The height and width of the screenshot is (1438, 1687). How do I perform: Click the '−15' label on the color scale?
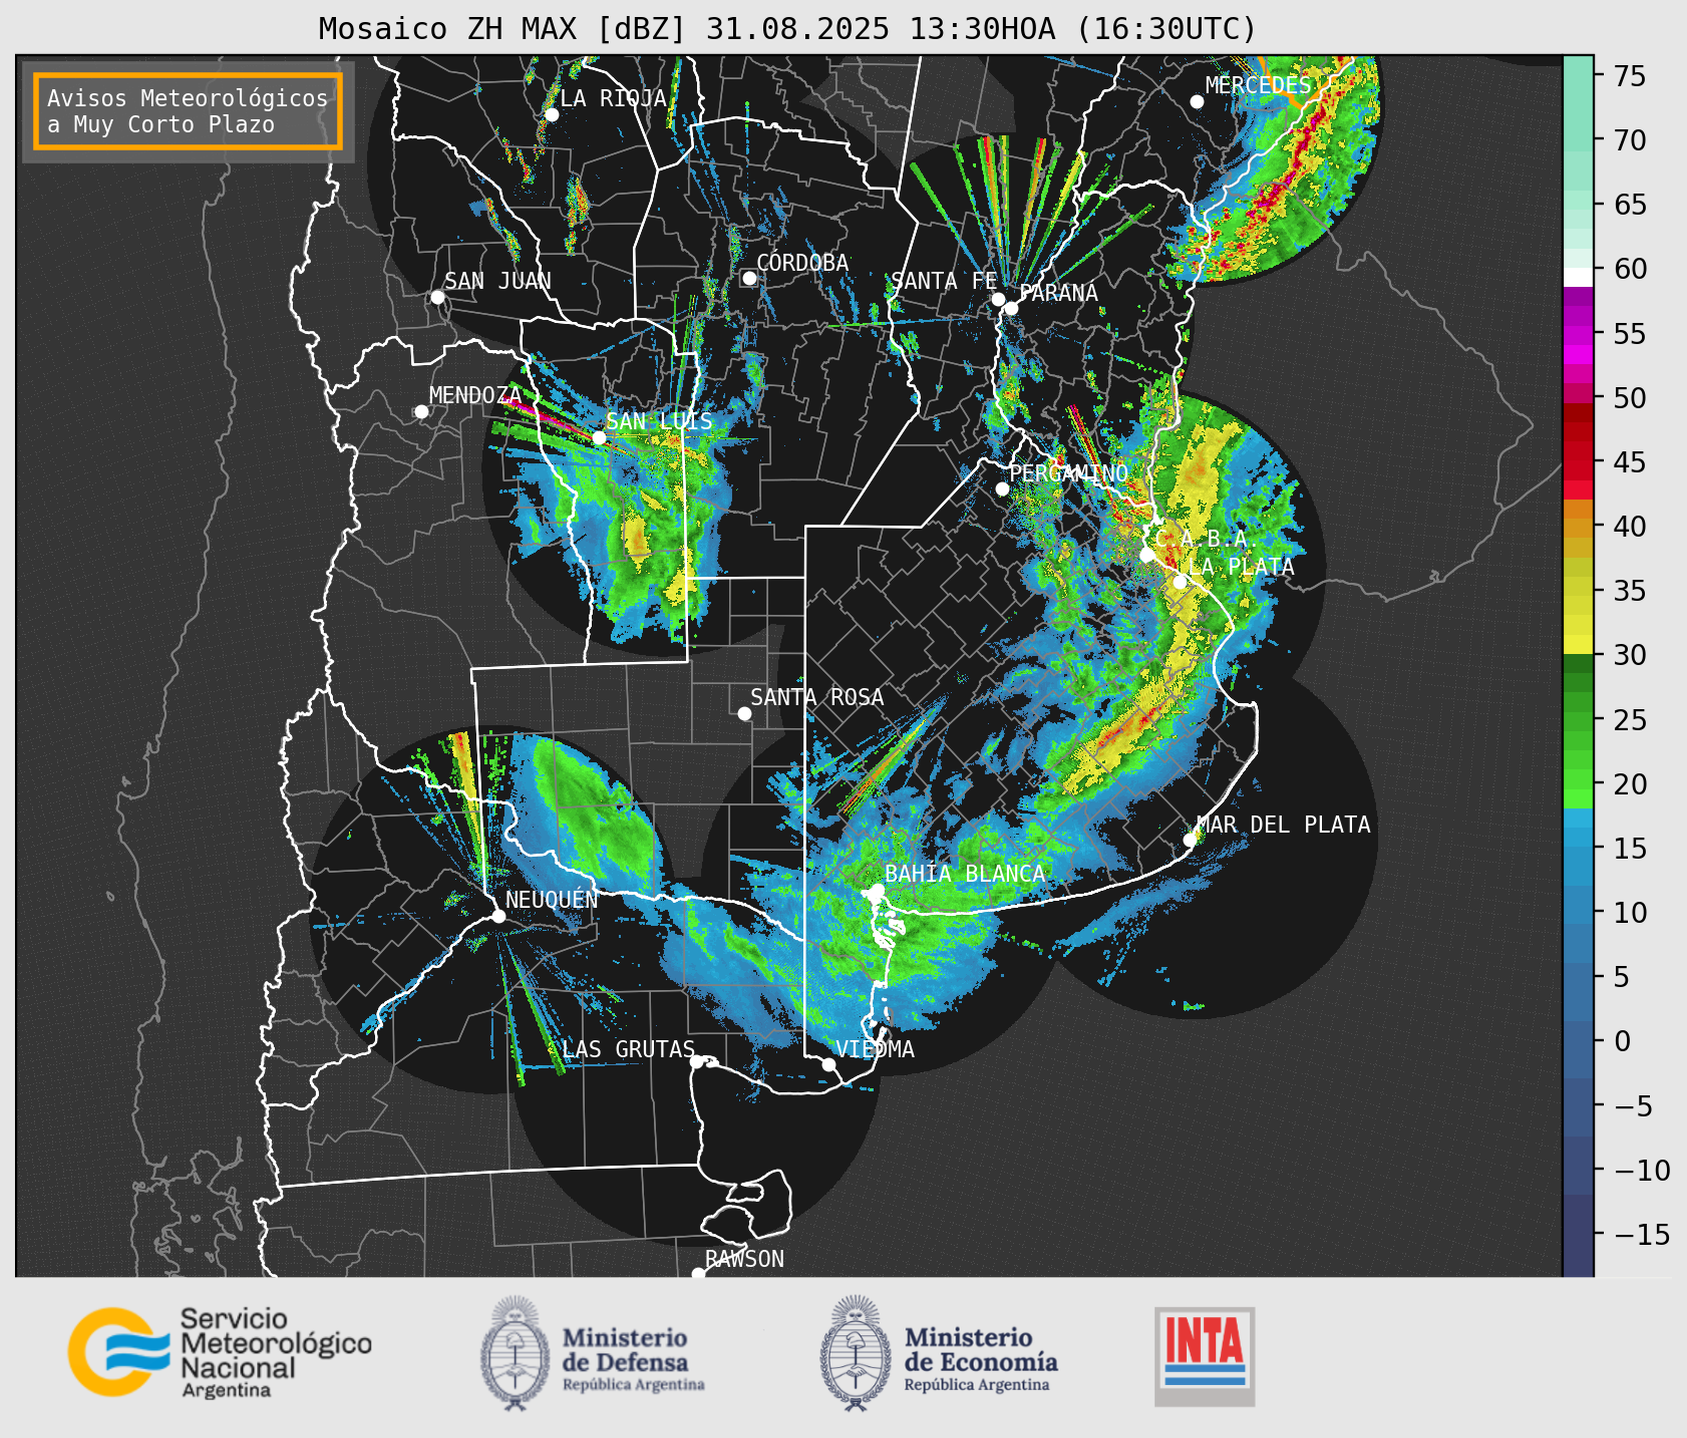(x=1641, y=1234)
